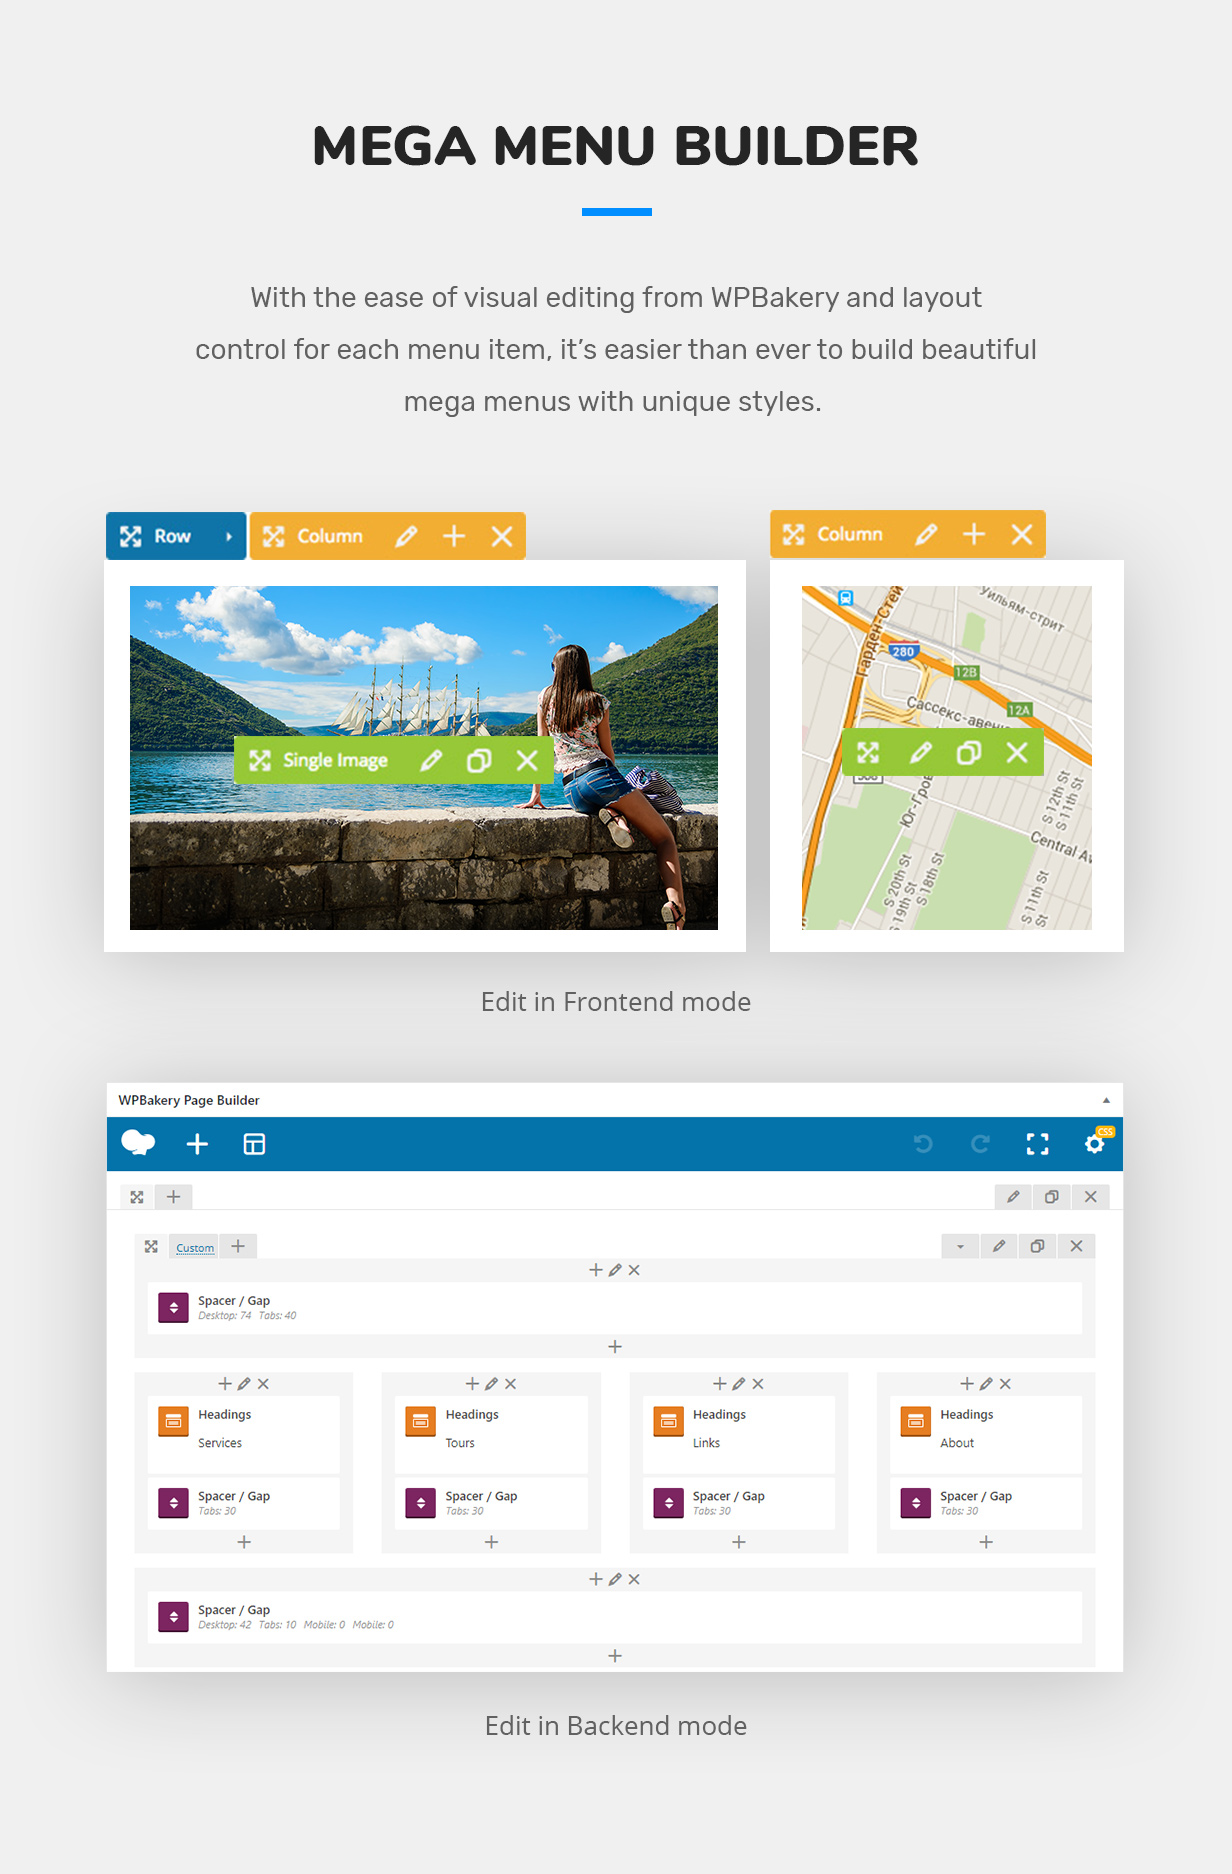The width and height of the screenshot is (1232, 1874).
Task: Select Spacer / Gap Desktop: 42 element
Action: click(x=615, y=1616)
